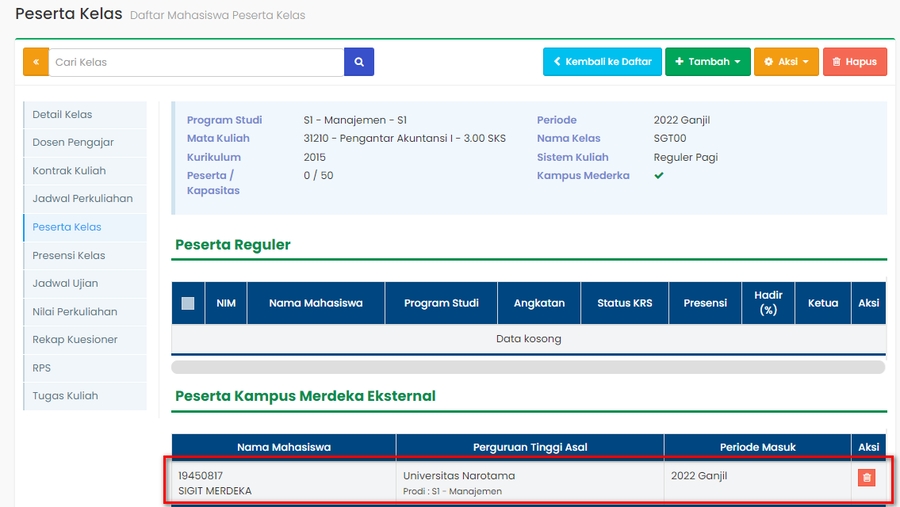Select Kontrak Kuliah sidebar item
Viewport: 900px width, 507px height.
click(x=69, y=171)
